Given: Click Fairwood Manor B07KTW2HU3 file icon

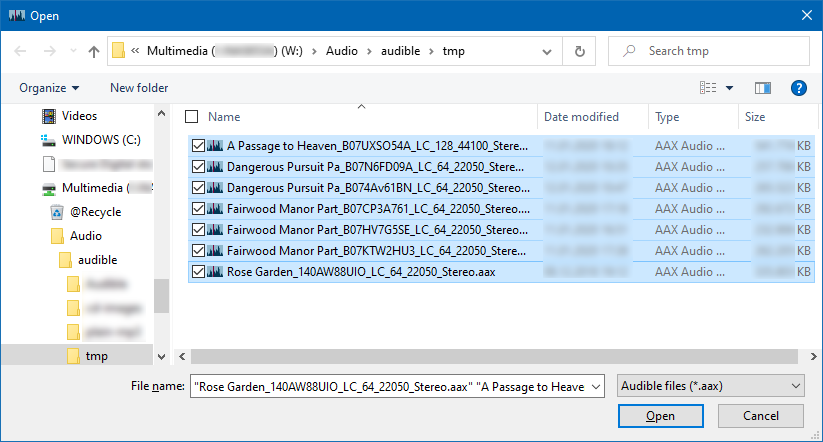Looking at the screenshot, I should (215, 250).
